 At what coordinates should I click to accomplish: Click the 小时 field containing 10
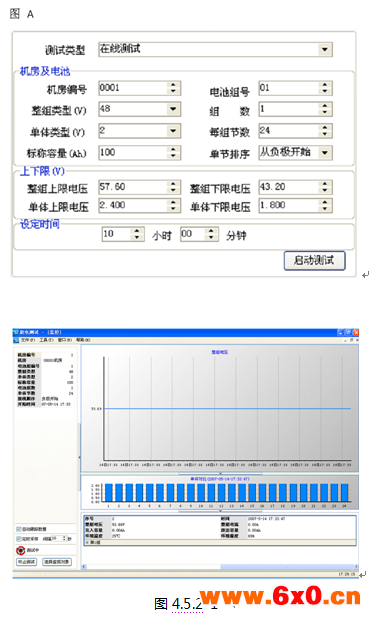123,234
